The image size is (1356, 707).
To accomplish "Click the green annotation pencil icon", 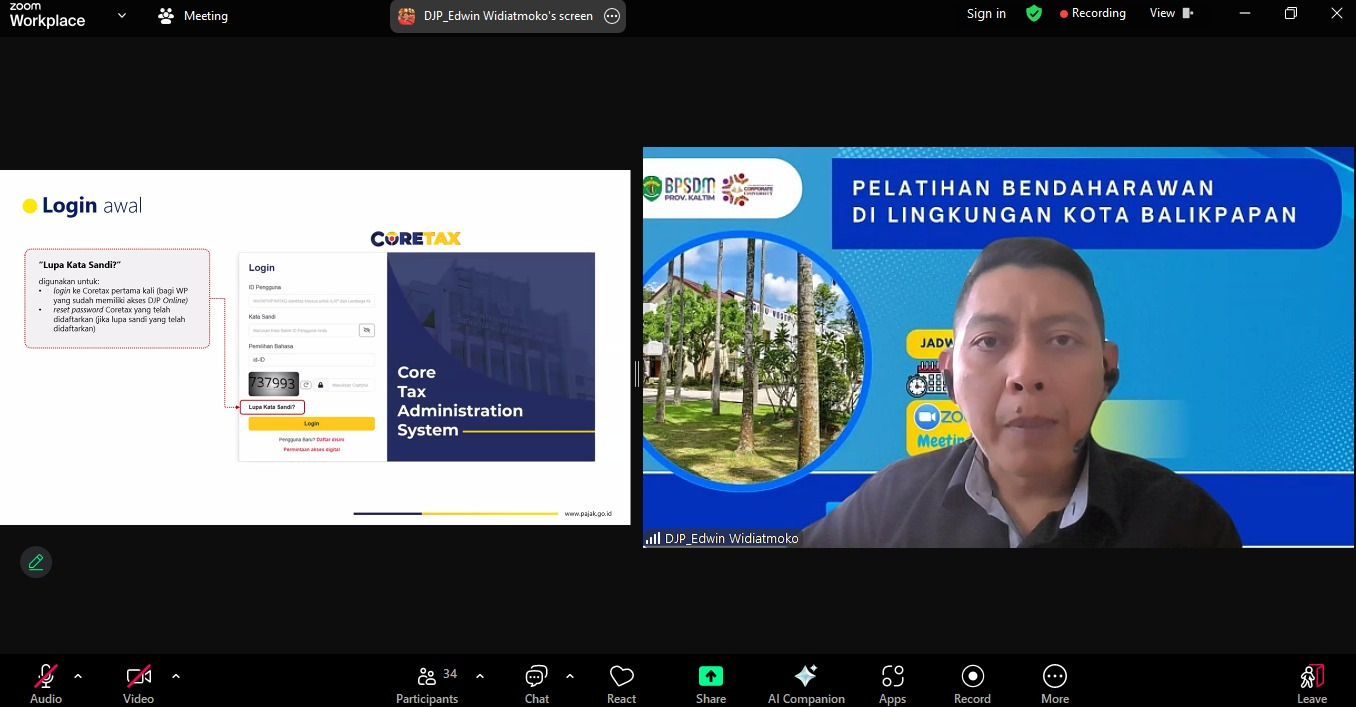I will 36,562.
